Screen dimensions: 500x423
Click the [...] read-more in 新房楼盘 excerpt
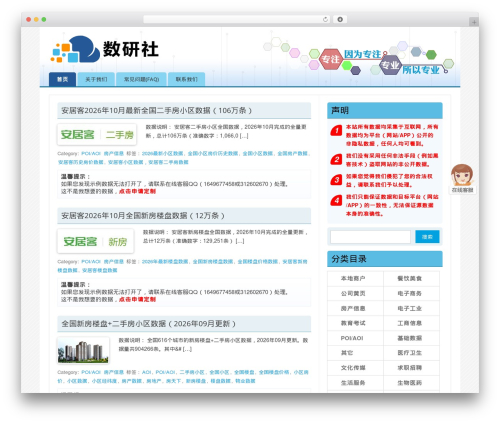240,241
